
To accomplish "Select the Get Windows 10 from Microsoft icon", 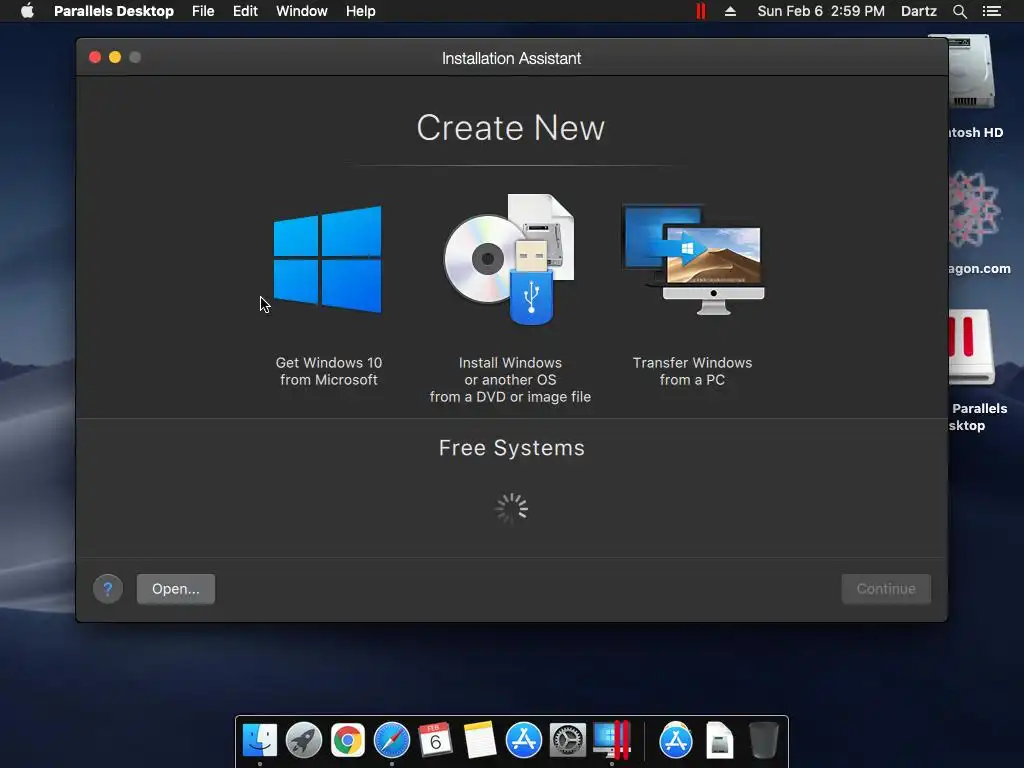I will pos(328,259).
